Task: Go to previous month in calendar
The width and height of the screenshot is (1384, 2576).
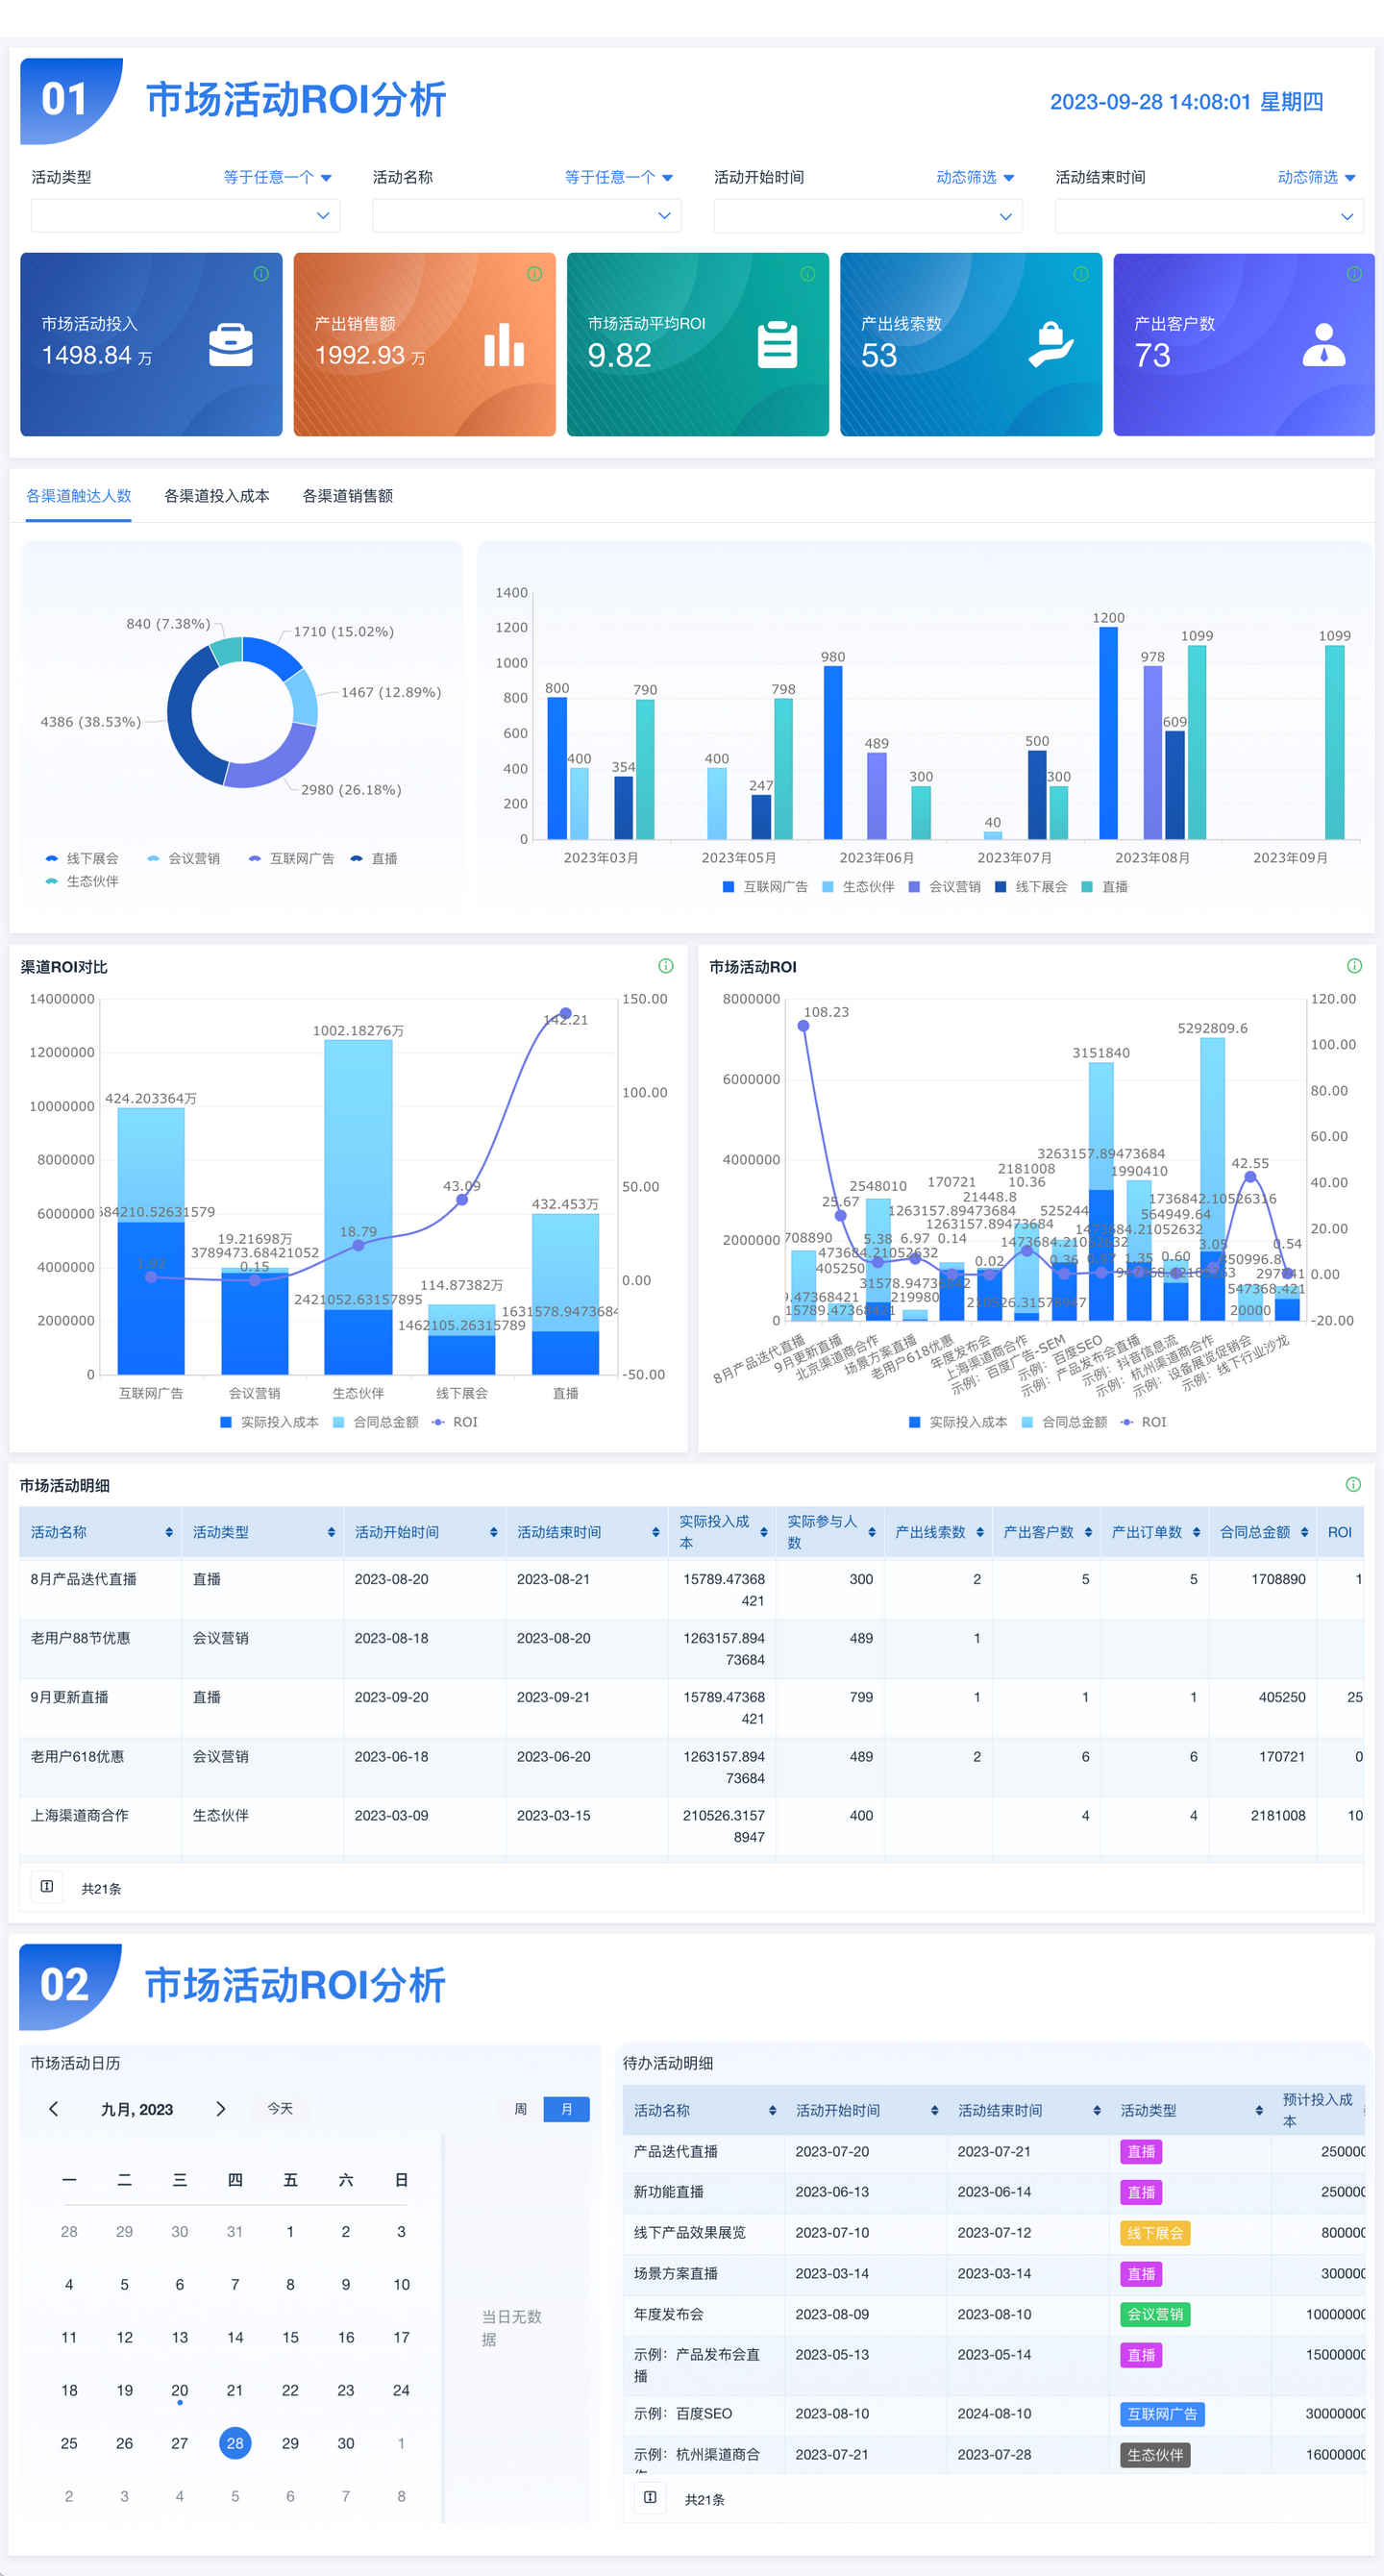Action: coord(54,2109)
